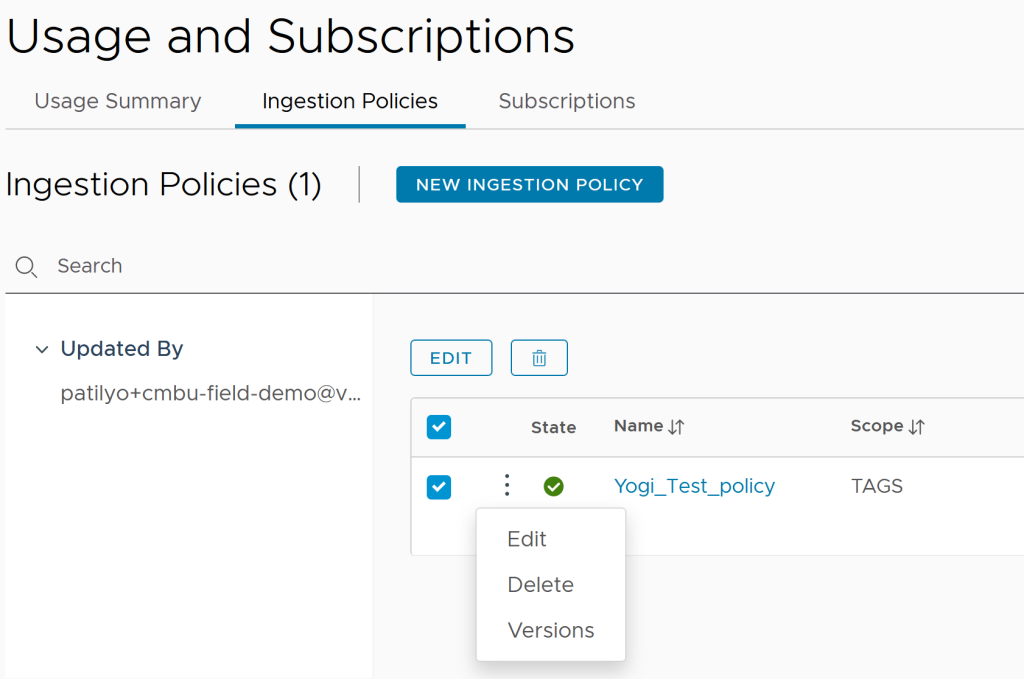Choose Edit from the context menu
Viewport: 1024px width, 679px height.
point(527,539)
